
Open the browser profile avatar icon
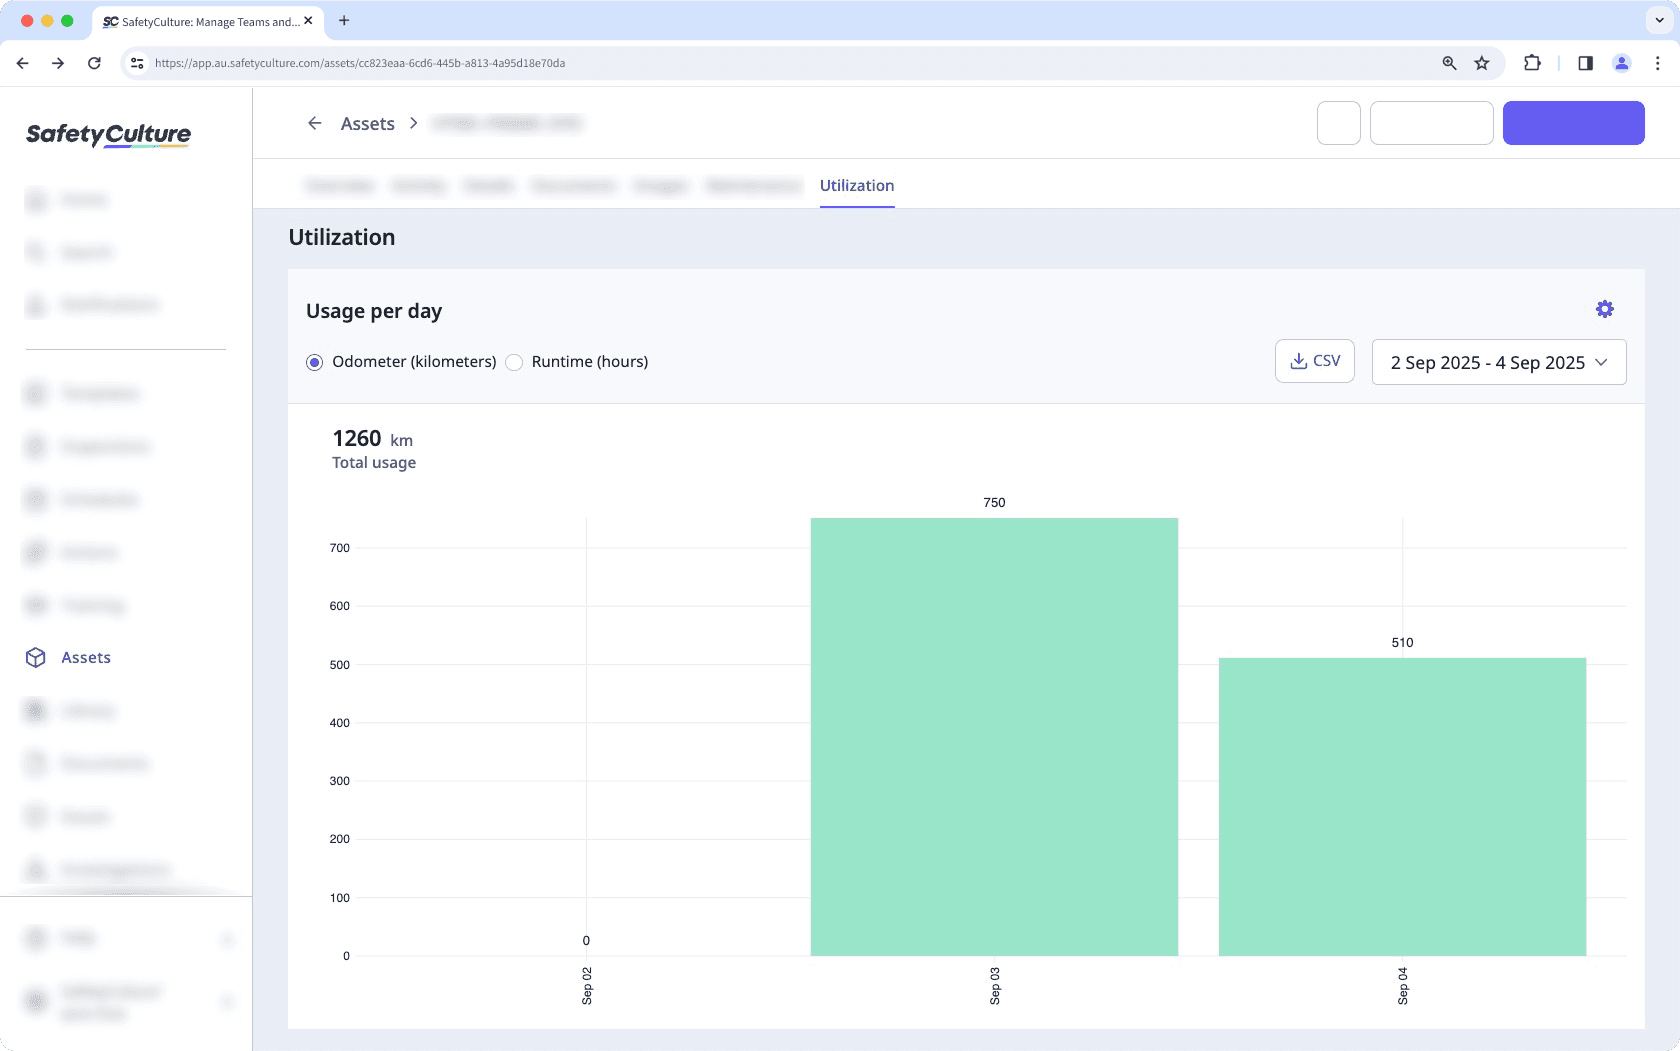pyautogui.click(x=1621, y=63)
